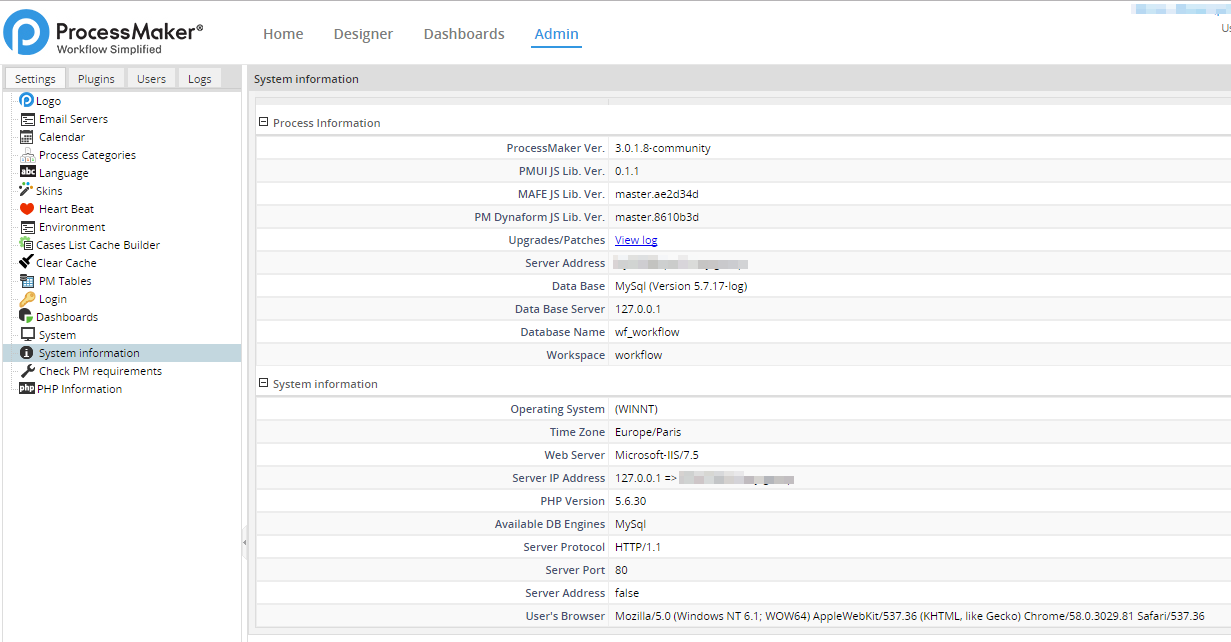This screenshot has height=642, width=1231.
Task: Click the Europe/Paris time zone value
Action: pos(648,432)
